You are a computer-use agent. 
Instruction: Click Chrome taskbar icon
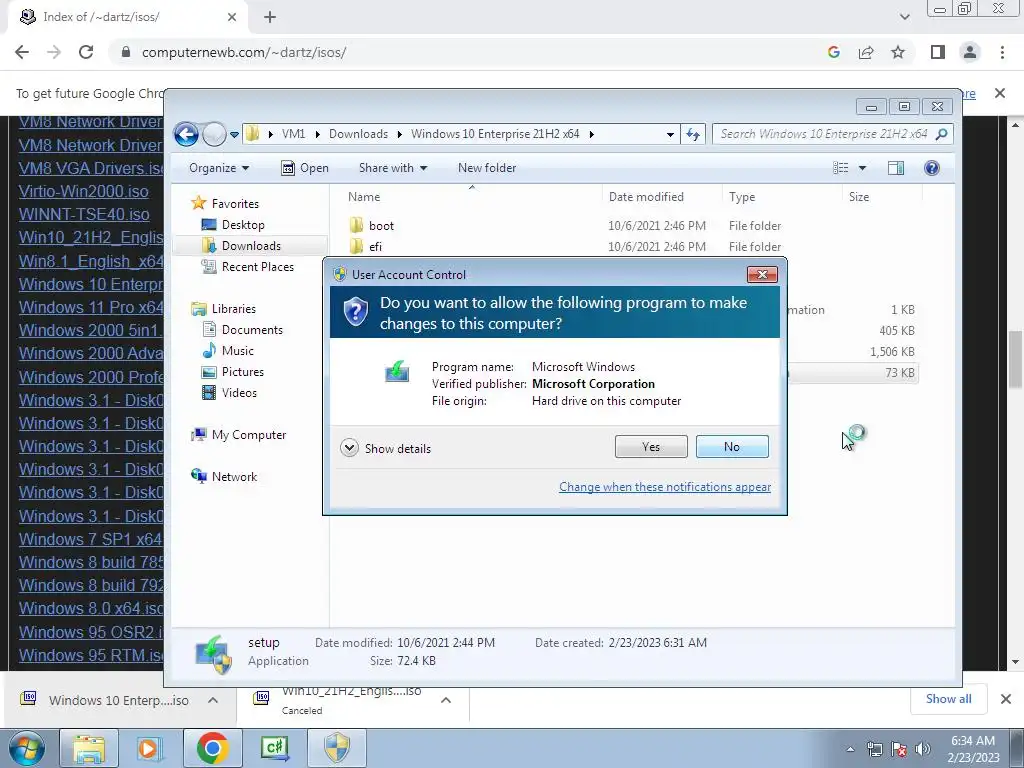pos(212,748)
